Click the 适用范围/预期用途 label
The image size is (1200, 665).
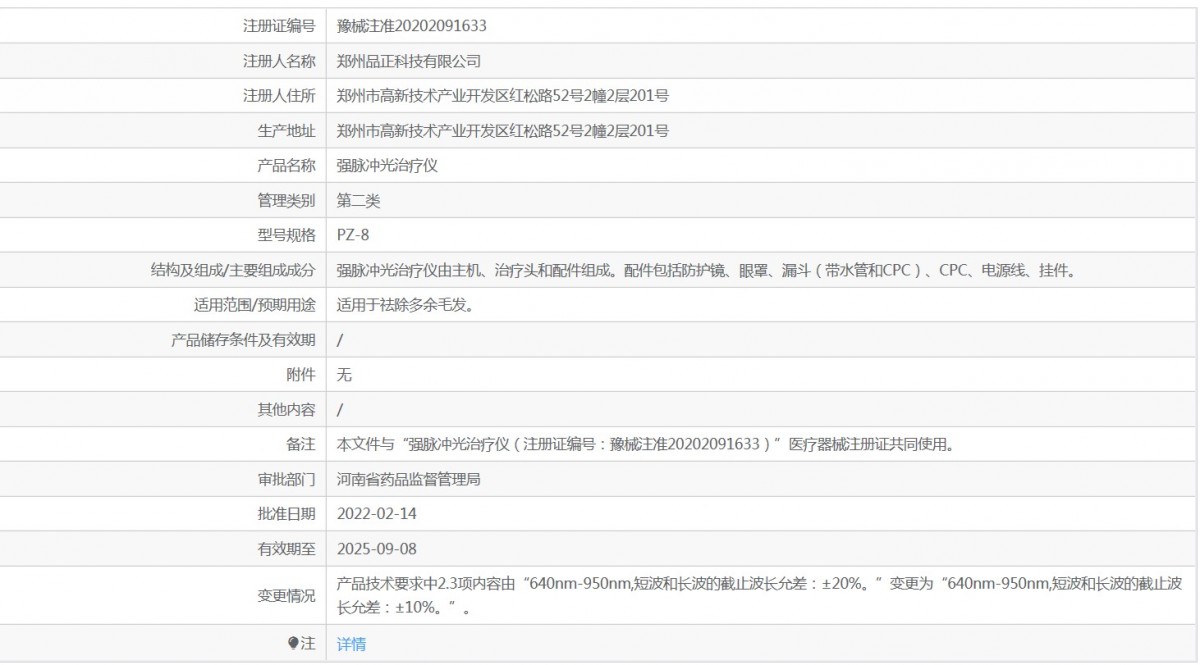pyautogui.click(x=254, y=305)
